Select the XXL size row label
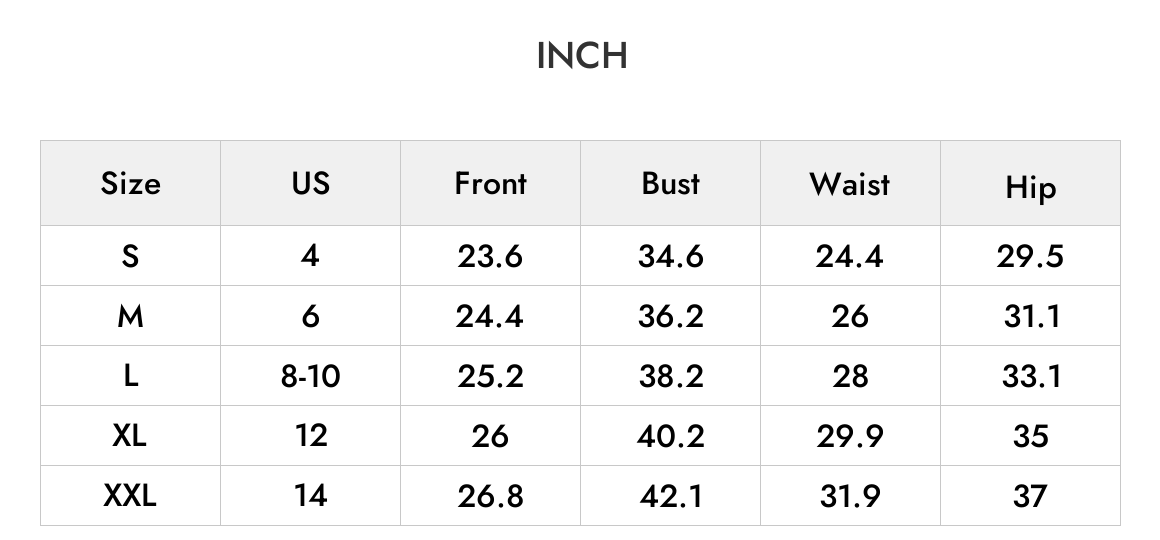Screen dimensions: 1160x540 pos(130,496)
